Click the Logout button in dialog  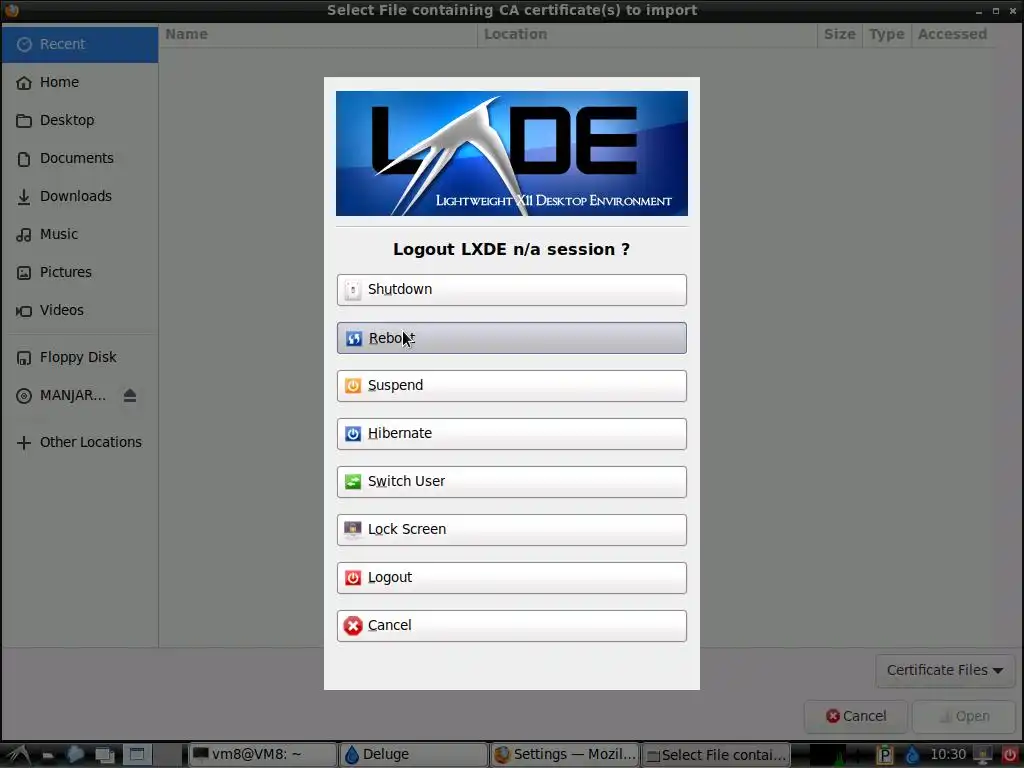coord(511,577)
